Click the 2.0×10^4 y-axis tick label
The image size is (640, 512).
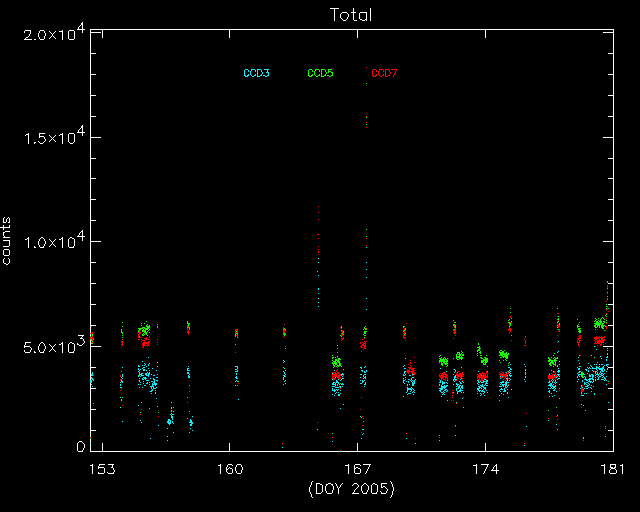tap(51, 36)
